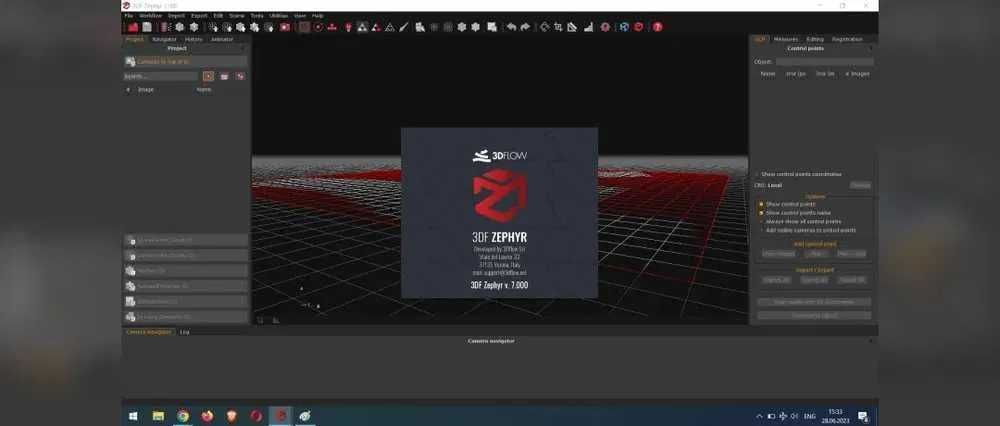Click the CRS Local change button
Viewport: 1000px width, 426px height.
(860, 185)
